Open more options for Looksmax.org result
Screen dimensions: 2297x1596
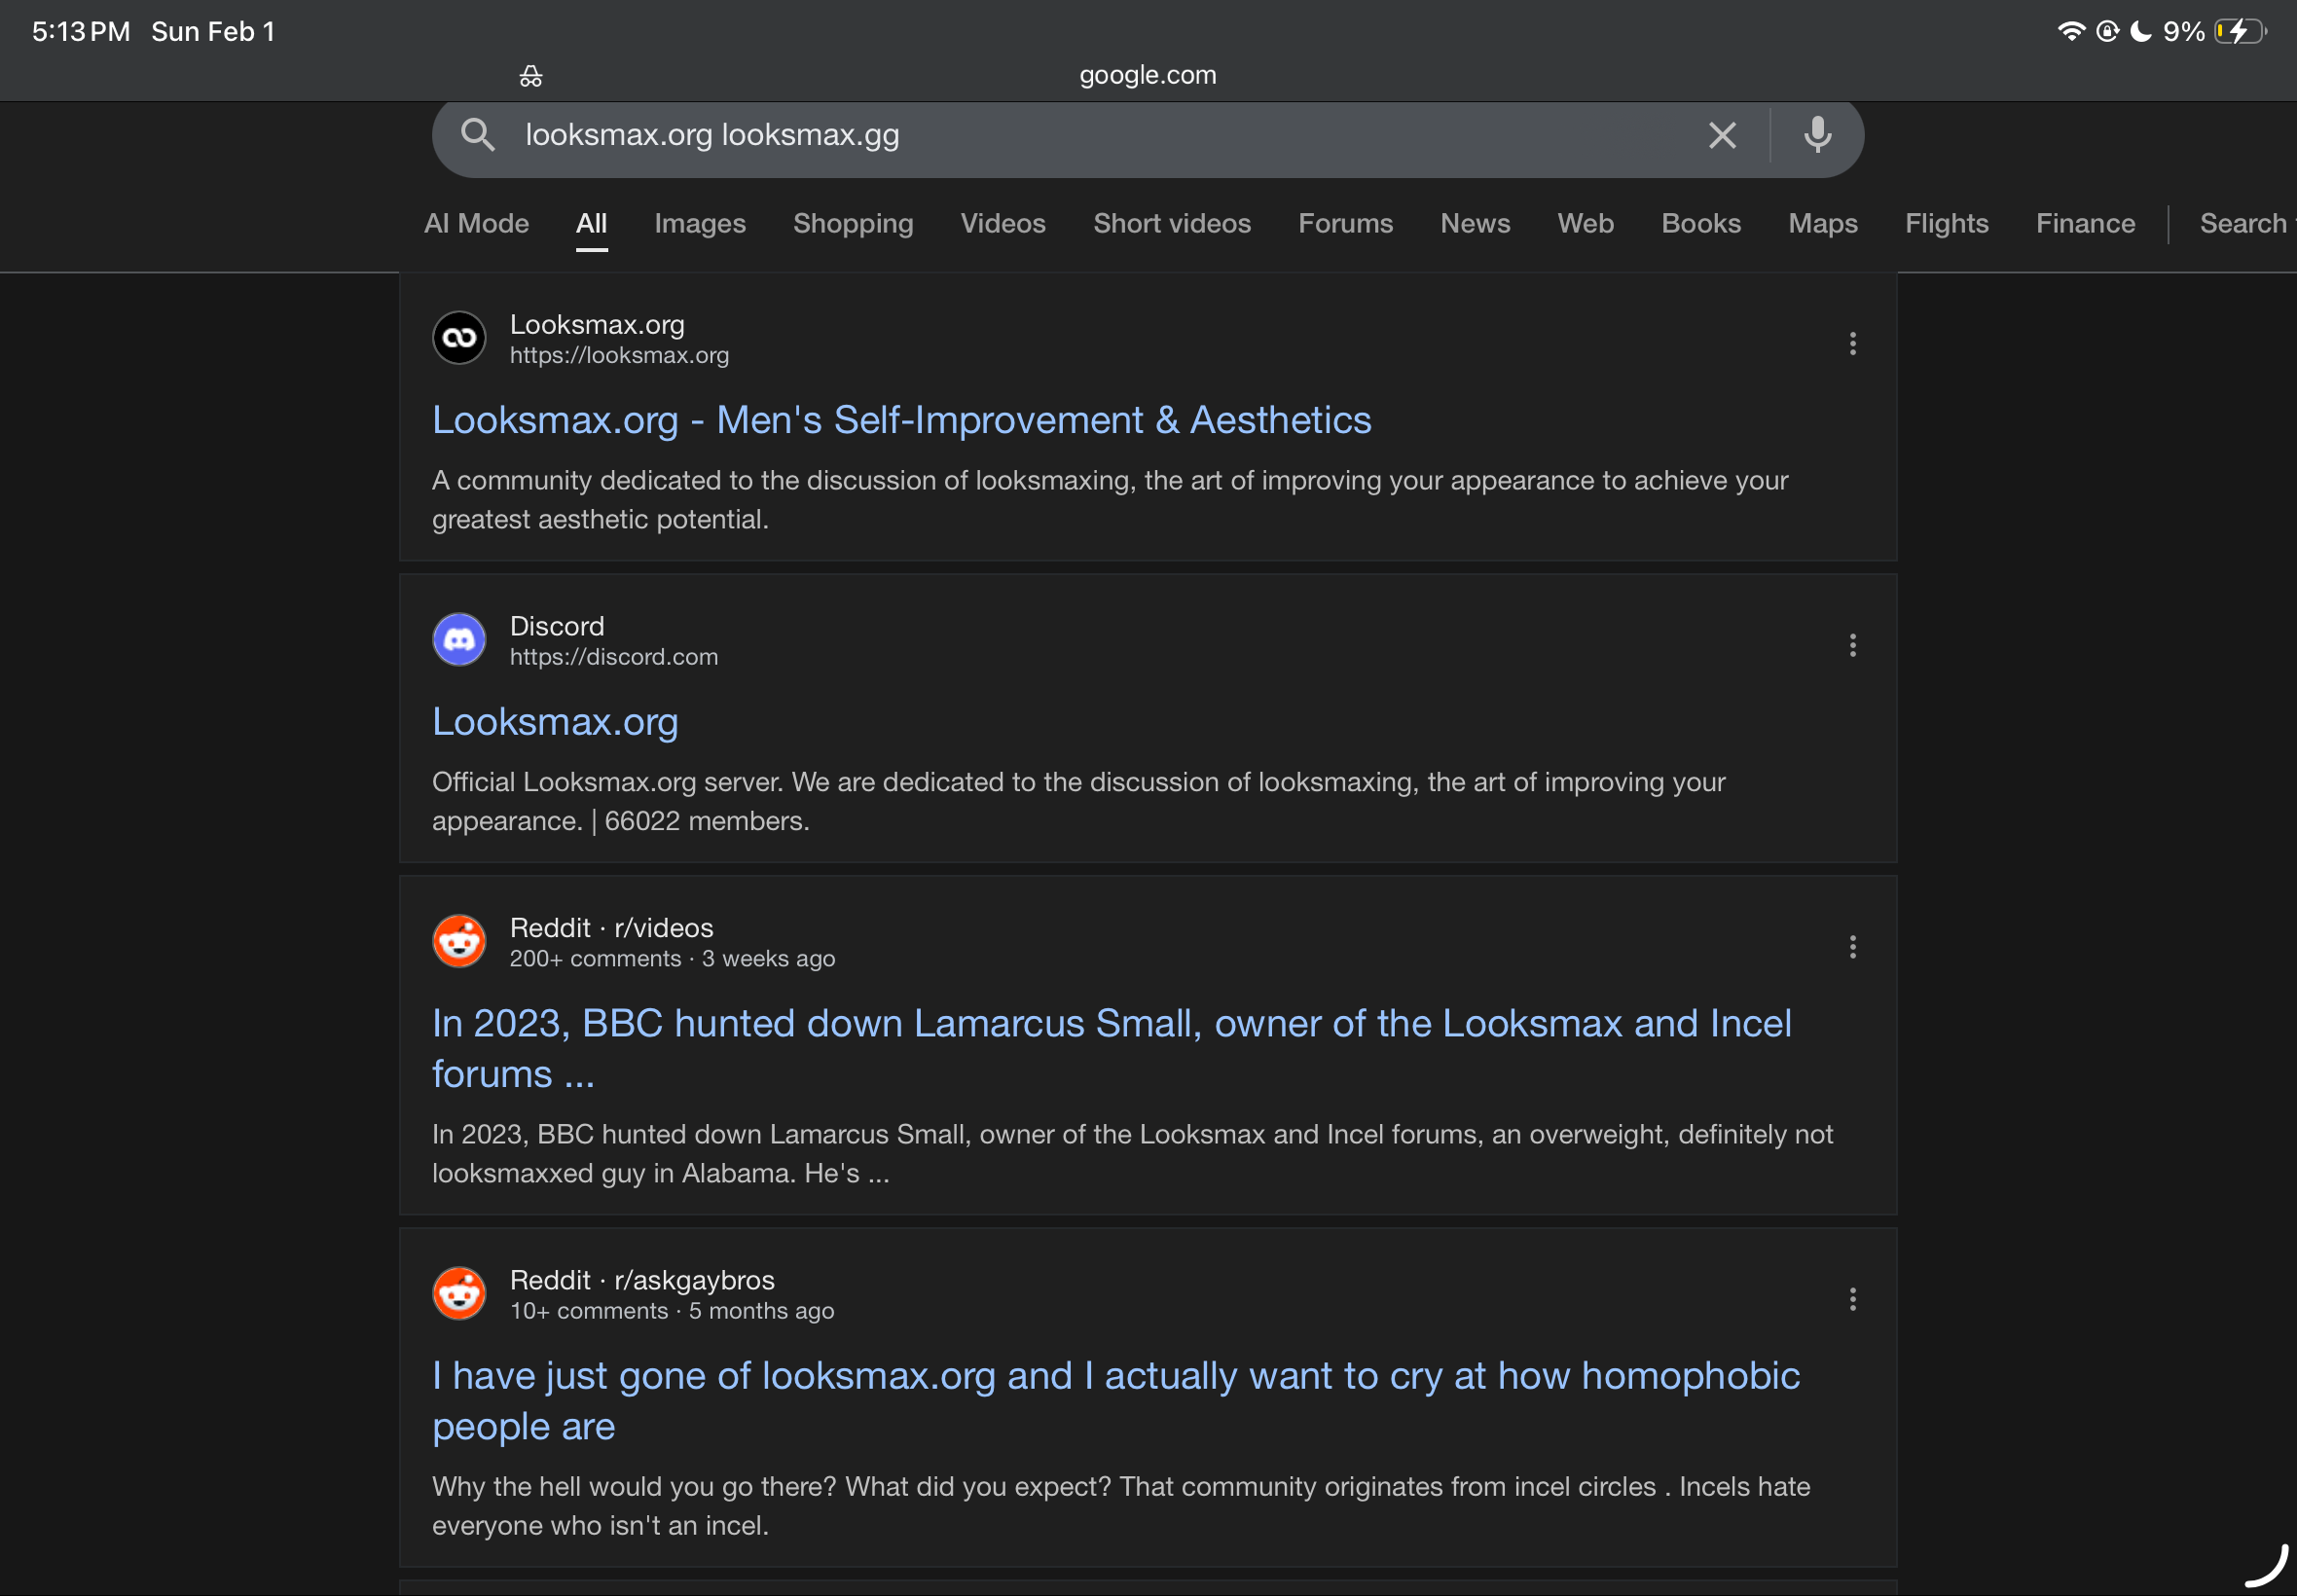pyautogui.click(x=1852, y=344)
